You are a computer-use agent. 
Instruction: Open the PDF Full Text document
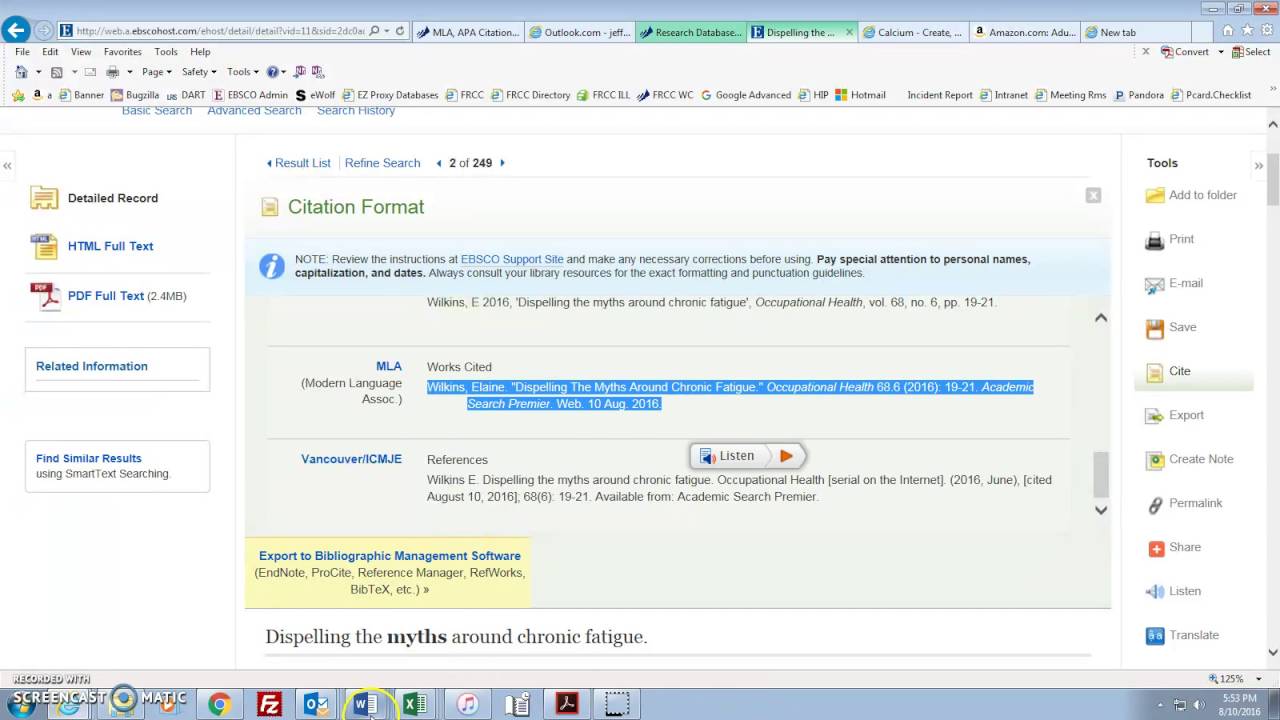tap(108, 296)
